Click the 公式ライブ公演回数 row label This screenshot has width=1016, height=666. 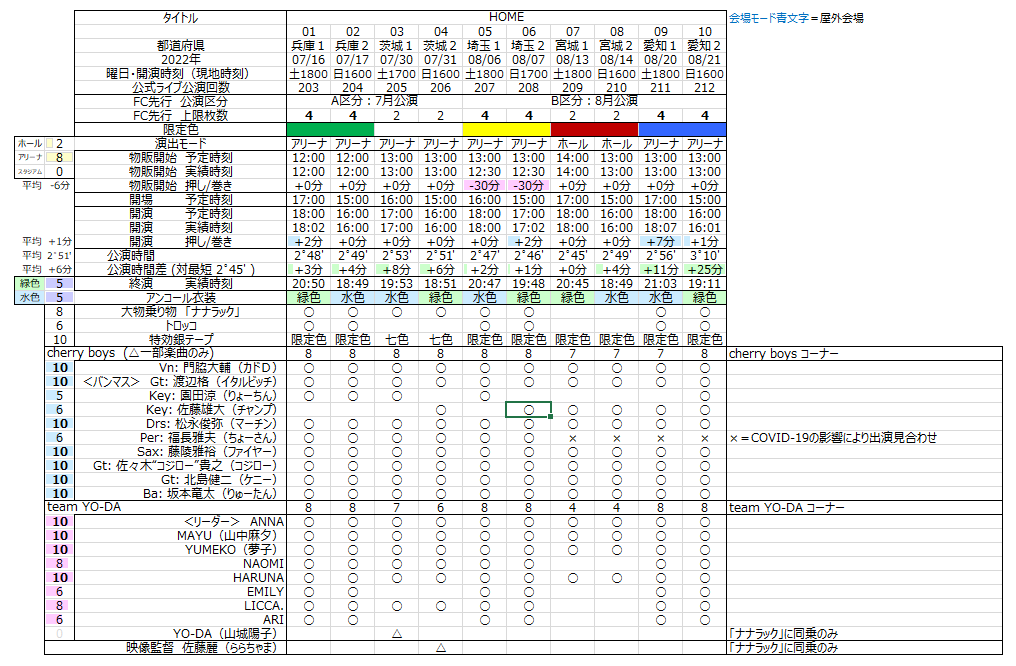pyautogui.click(x=180, y=87)
